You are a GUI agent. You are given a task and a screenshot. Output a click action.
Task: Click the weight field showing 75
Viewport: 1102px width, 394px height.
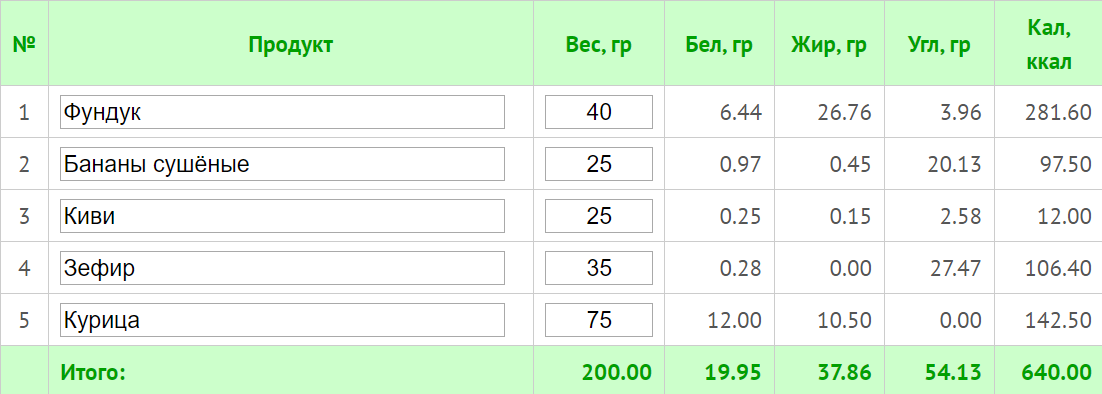coord(599,320)
